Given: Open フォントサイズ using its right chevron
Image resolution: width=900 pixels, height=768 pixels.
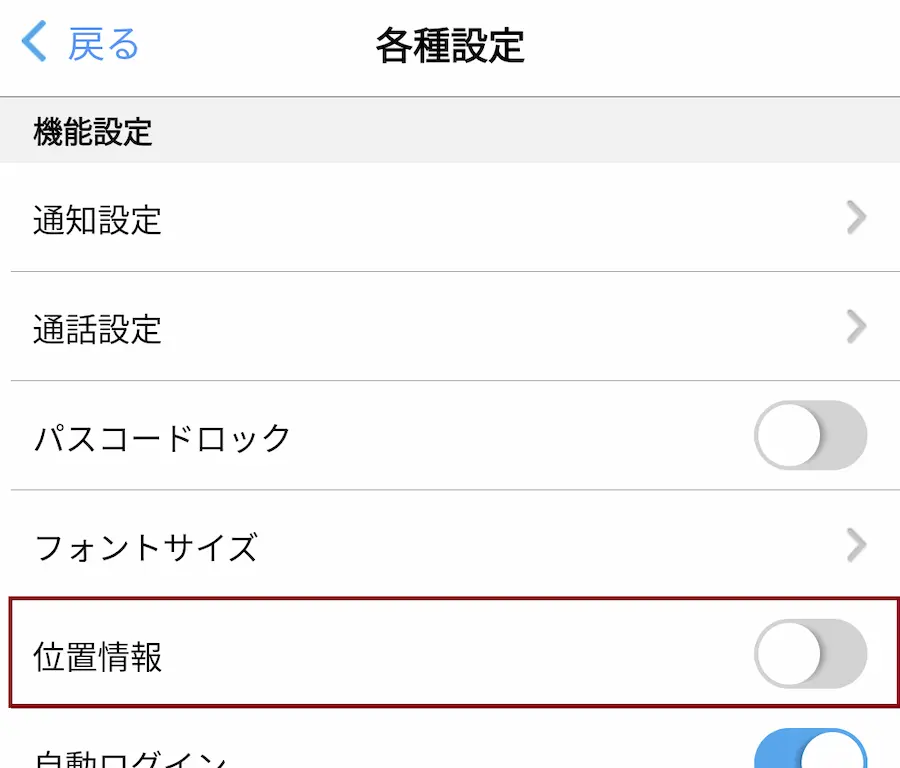Looking at the screenshot, I should coord(856,545).
